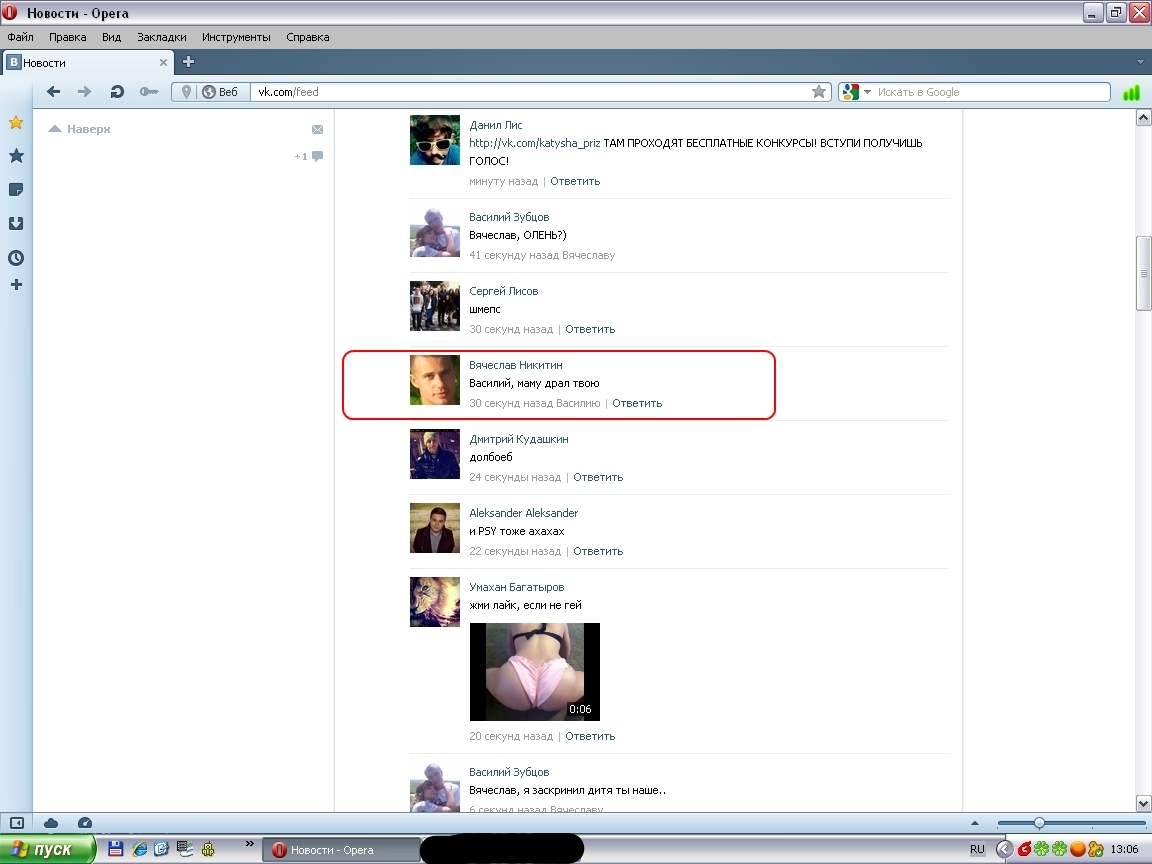Click the forward navigation arrow
Viewport: 1152px width, 864px height.
tap(84, 92)
